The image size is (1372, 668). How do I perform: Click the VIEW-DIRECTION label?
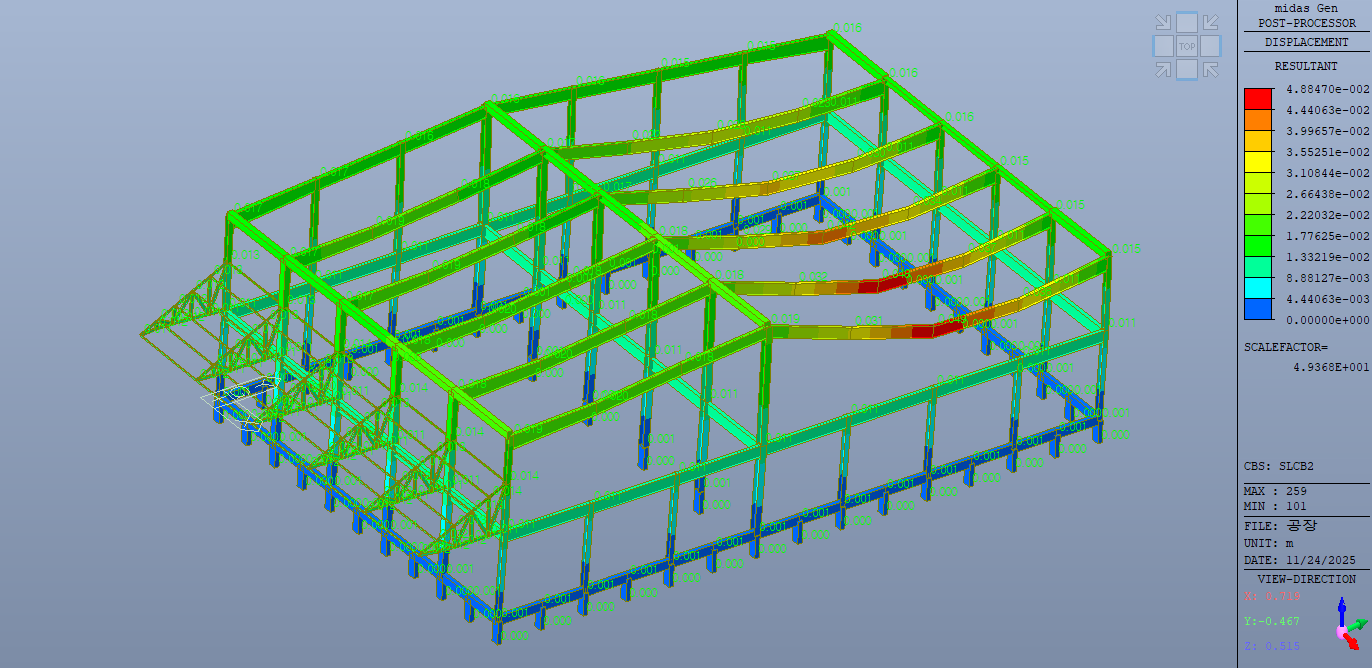click(x=1306, y=579)
